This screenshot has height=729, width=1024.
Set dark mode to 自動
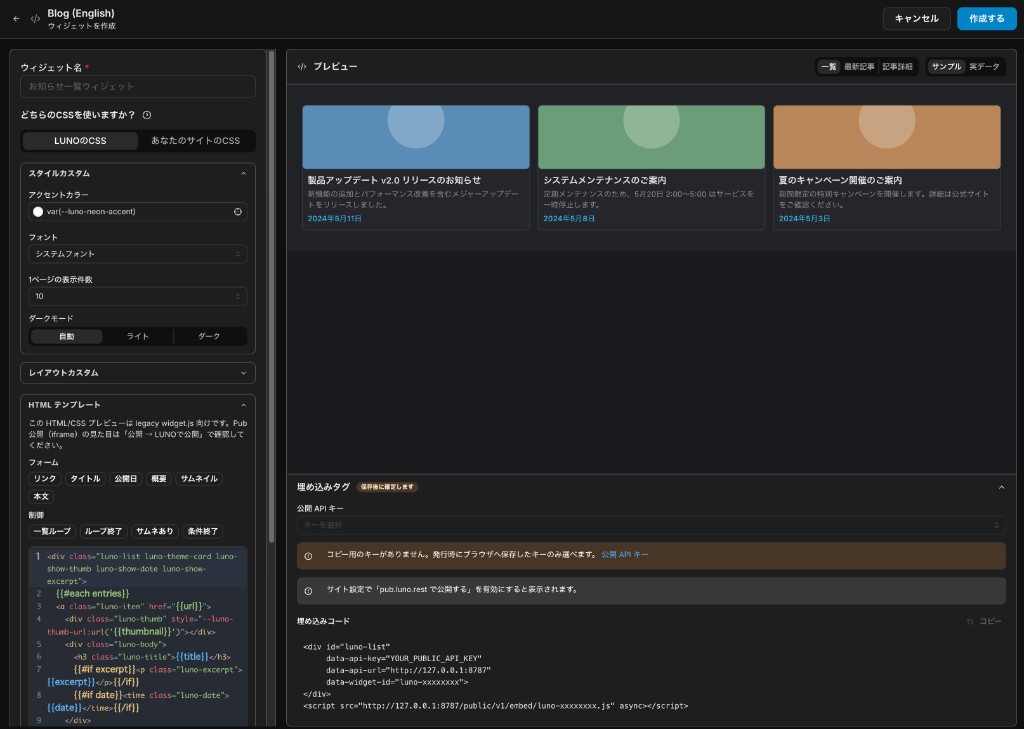pyautogui.click(x=67, y=336)
